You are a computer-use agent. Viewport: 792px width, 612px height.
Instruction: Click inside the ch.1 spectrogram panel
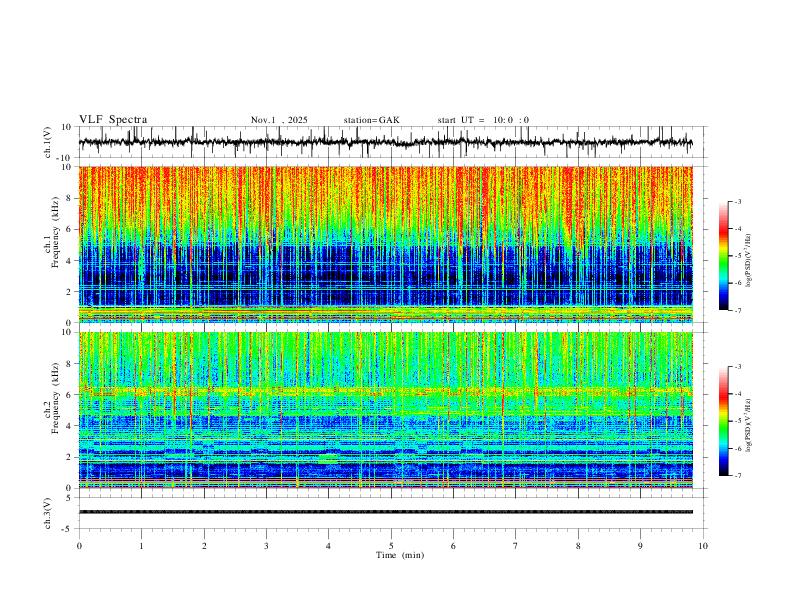coord(386,244)
